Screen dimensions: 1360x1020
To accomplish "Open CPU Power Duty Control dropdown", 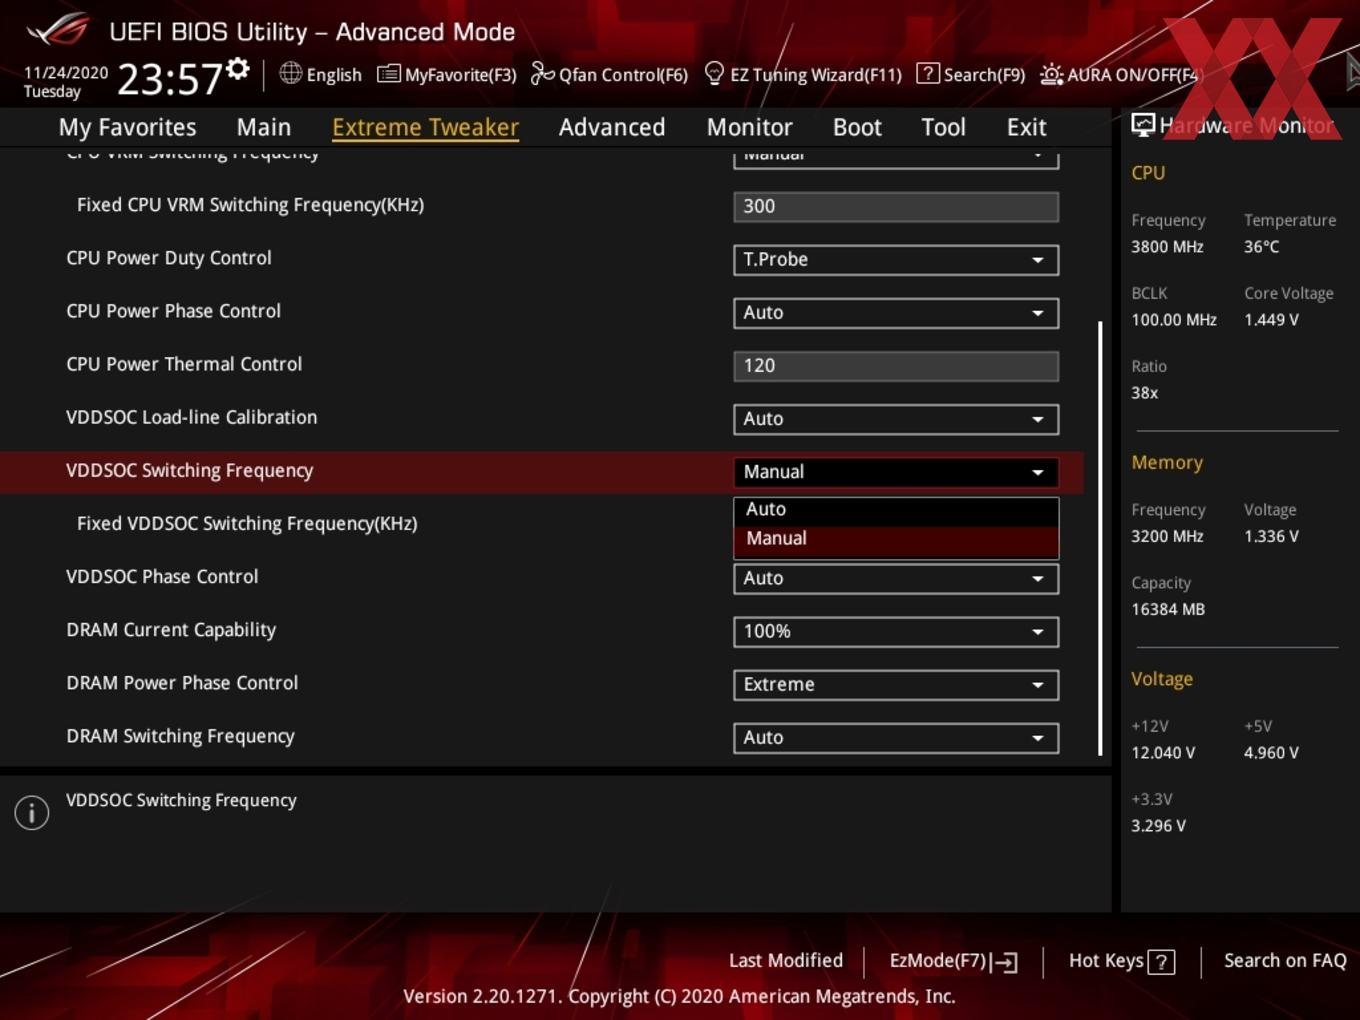I will tap(896, 259).
